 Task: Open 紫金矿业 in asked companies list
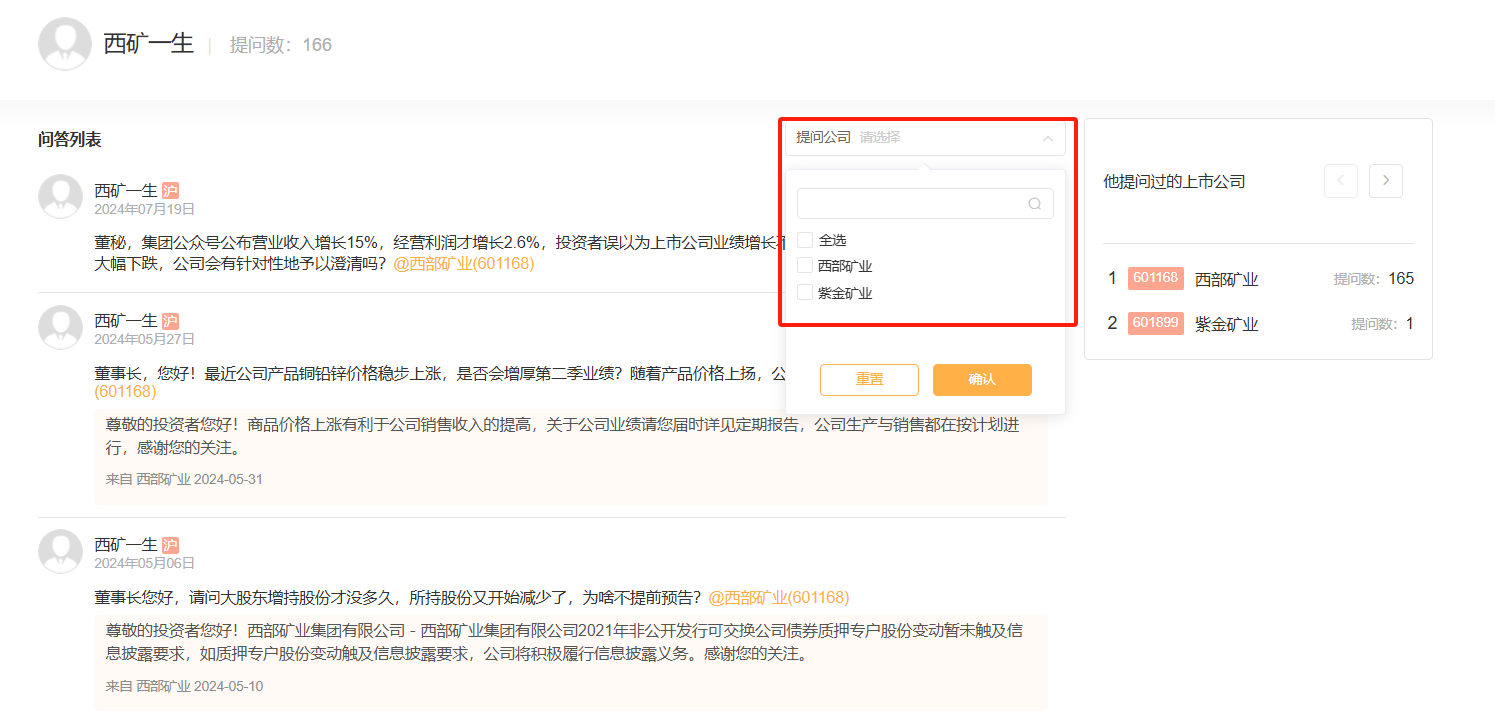tap(1226, 325)
